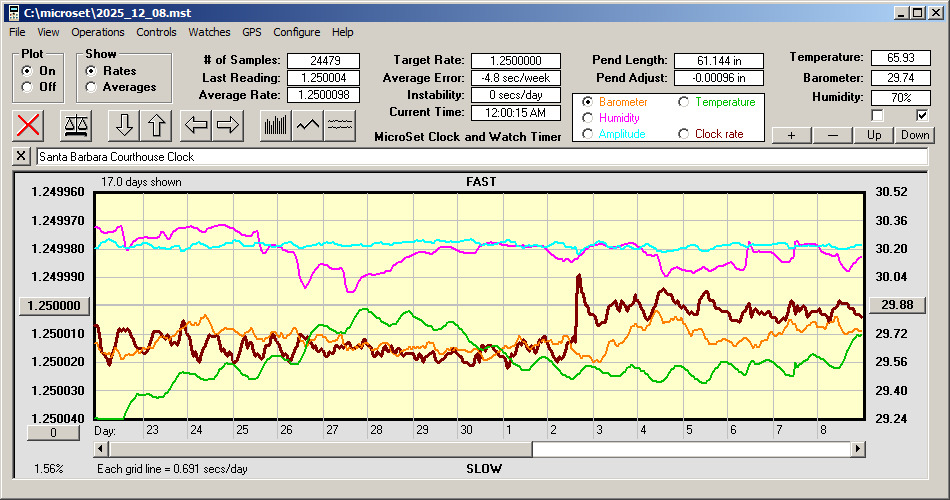Click the plus button
Image resolution: width=950 pixels, height=500 pixels.
[791, 135]
